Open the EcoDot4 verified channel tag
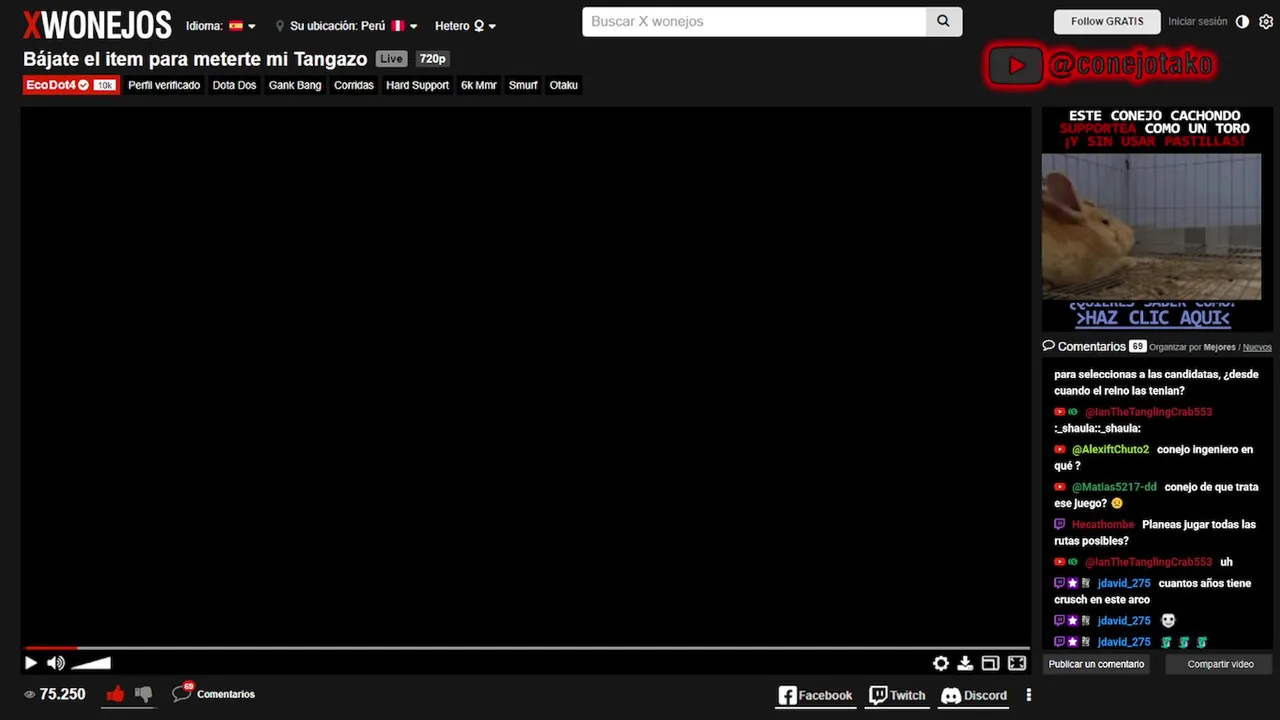 point(71,85)
